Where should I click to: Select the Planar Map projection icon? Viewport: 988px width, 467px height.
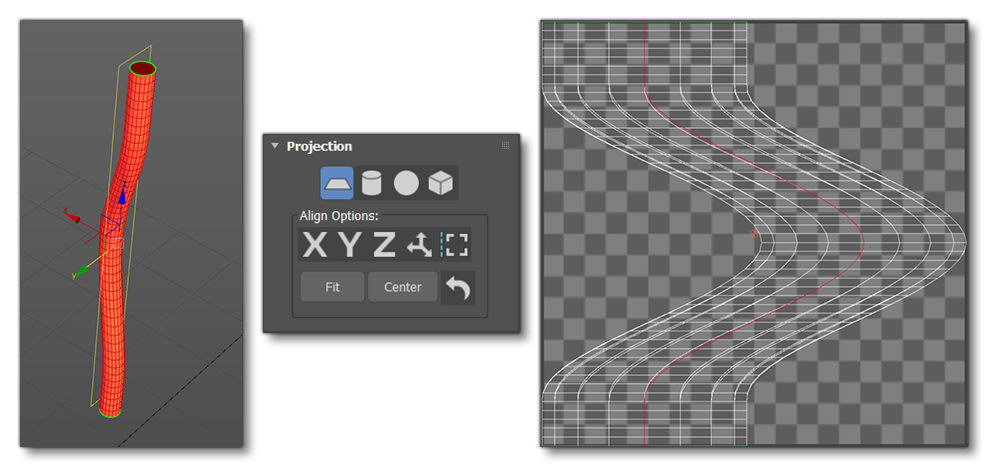[x=338, y=183]
